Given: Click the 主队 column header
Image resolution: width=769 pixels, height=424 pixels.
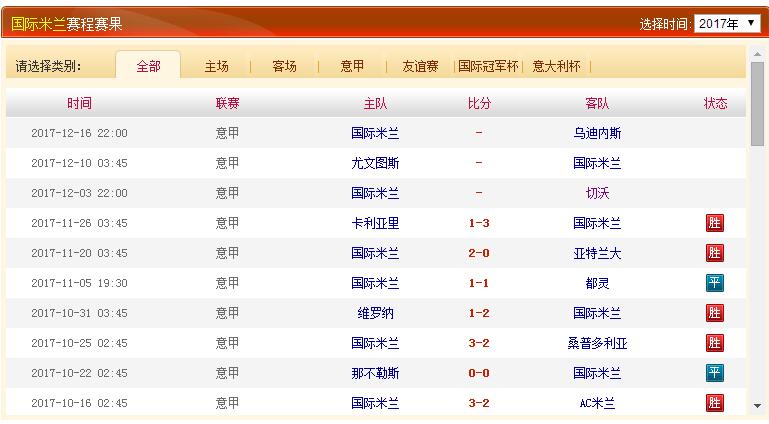Looking at the screenshot, I should [375, 103].
